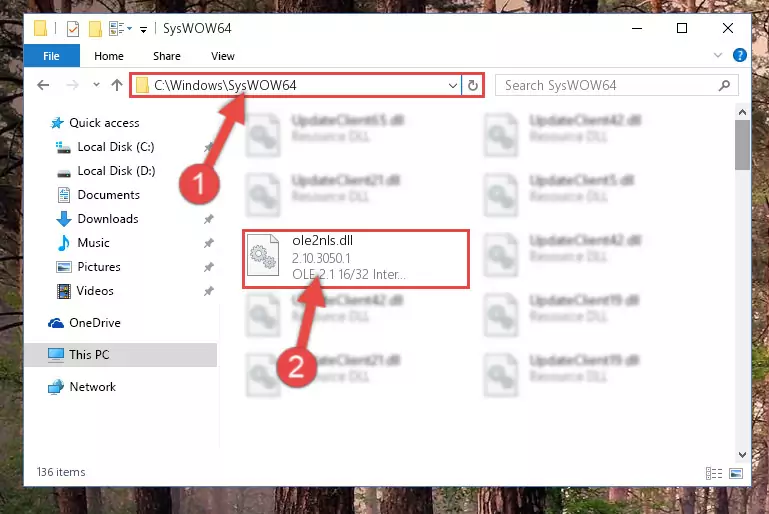
Task: Click the scrollbar up arrow
Action: coord(742,112)
